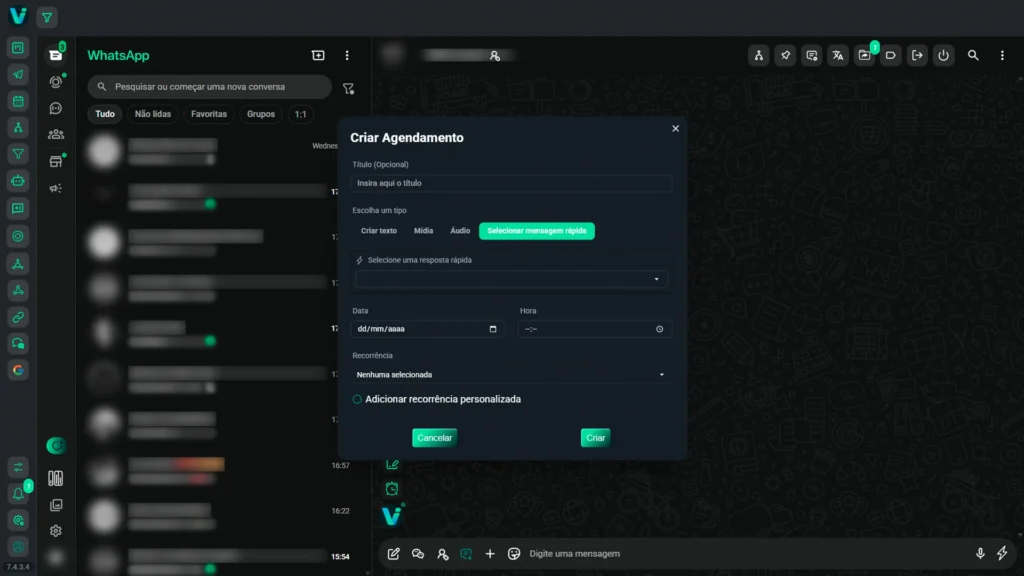Click the power icon in chat header
This screenshot has width=1024, height=576.
tap(943, 56)
